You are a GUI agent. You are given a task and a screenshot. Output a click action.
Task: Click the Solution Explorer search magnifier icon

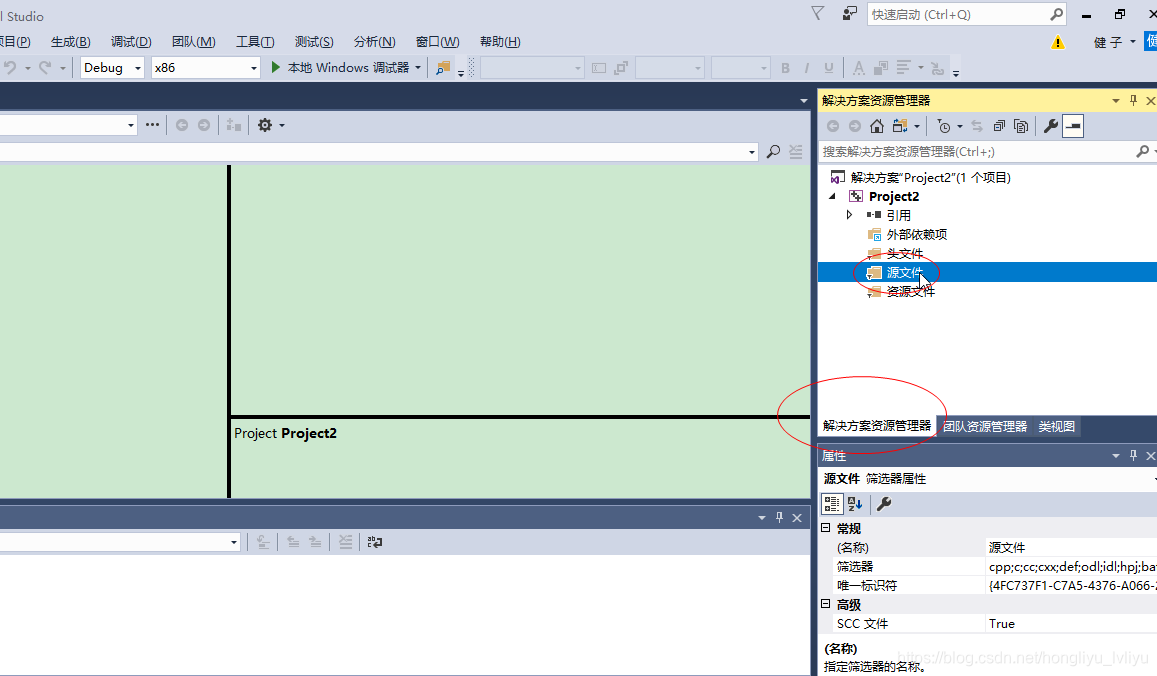[1142, 151]
